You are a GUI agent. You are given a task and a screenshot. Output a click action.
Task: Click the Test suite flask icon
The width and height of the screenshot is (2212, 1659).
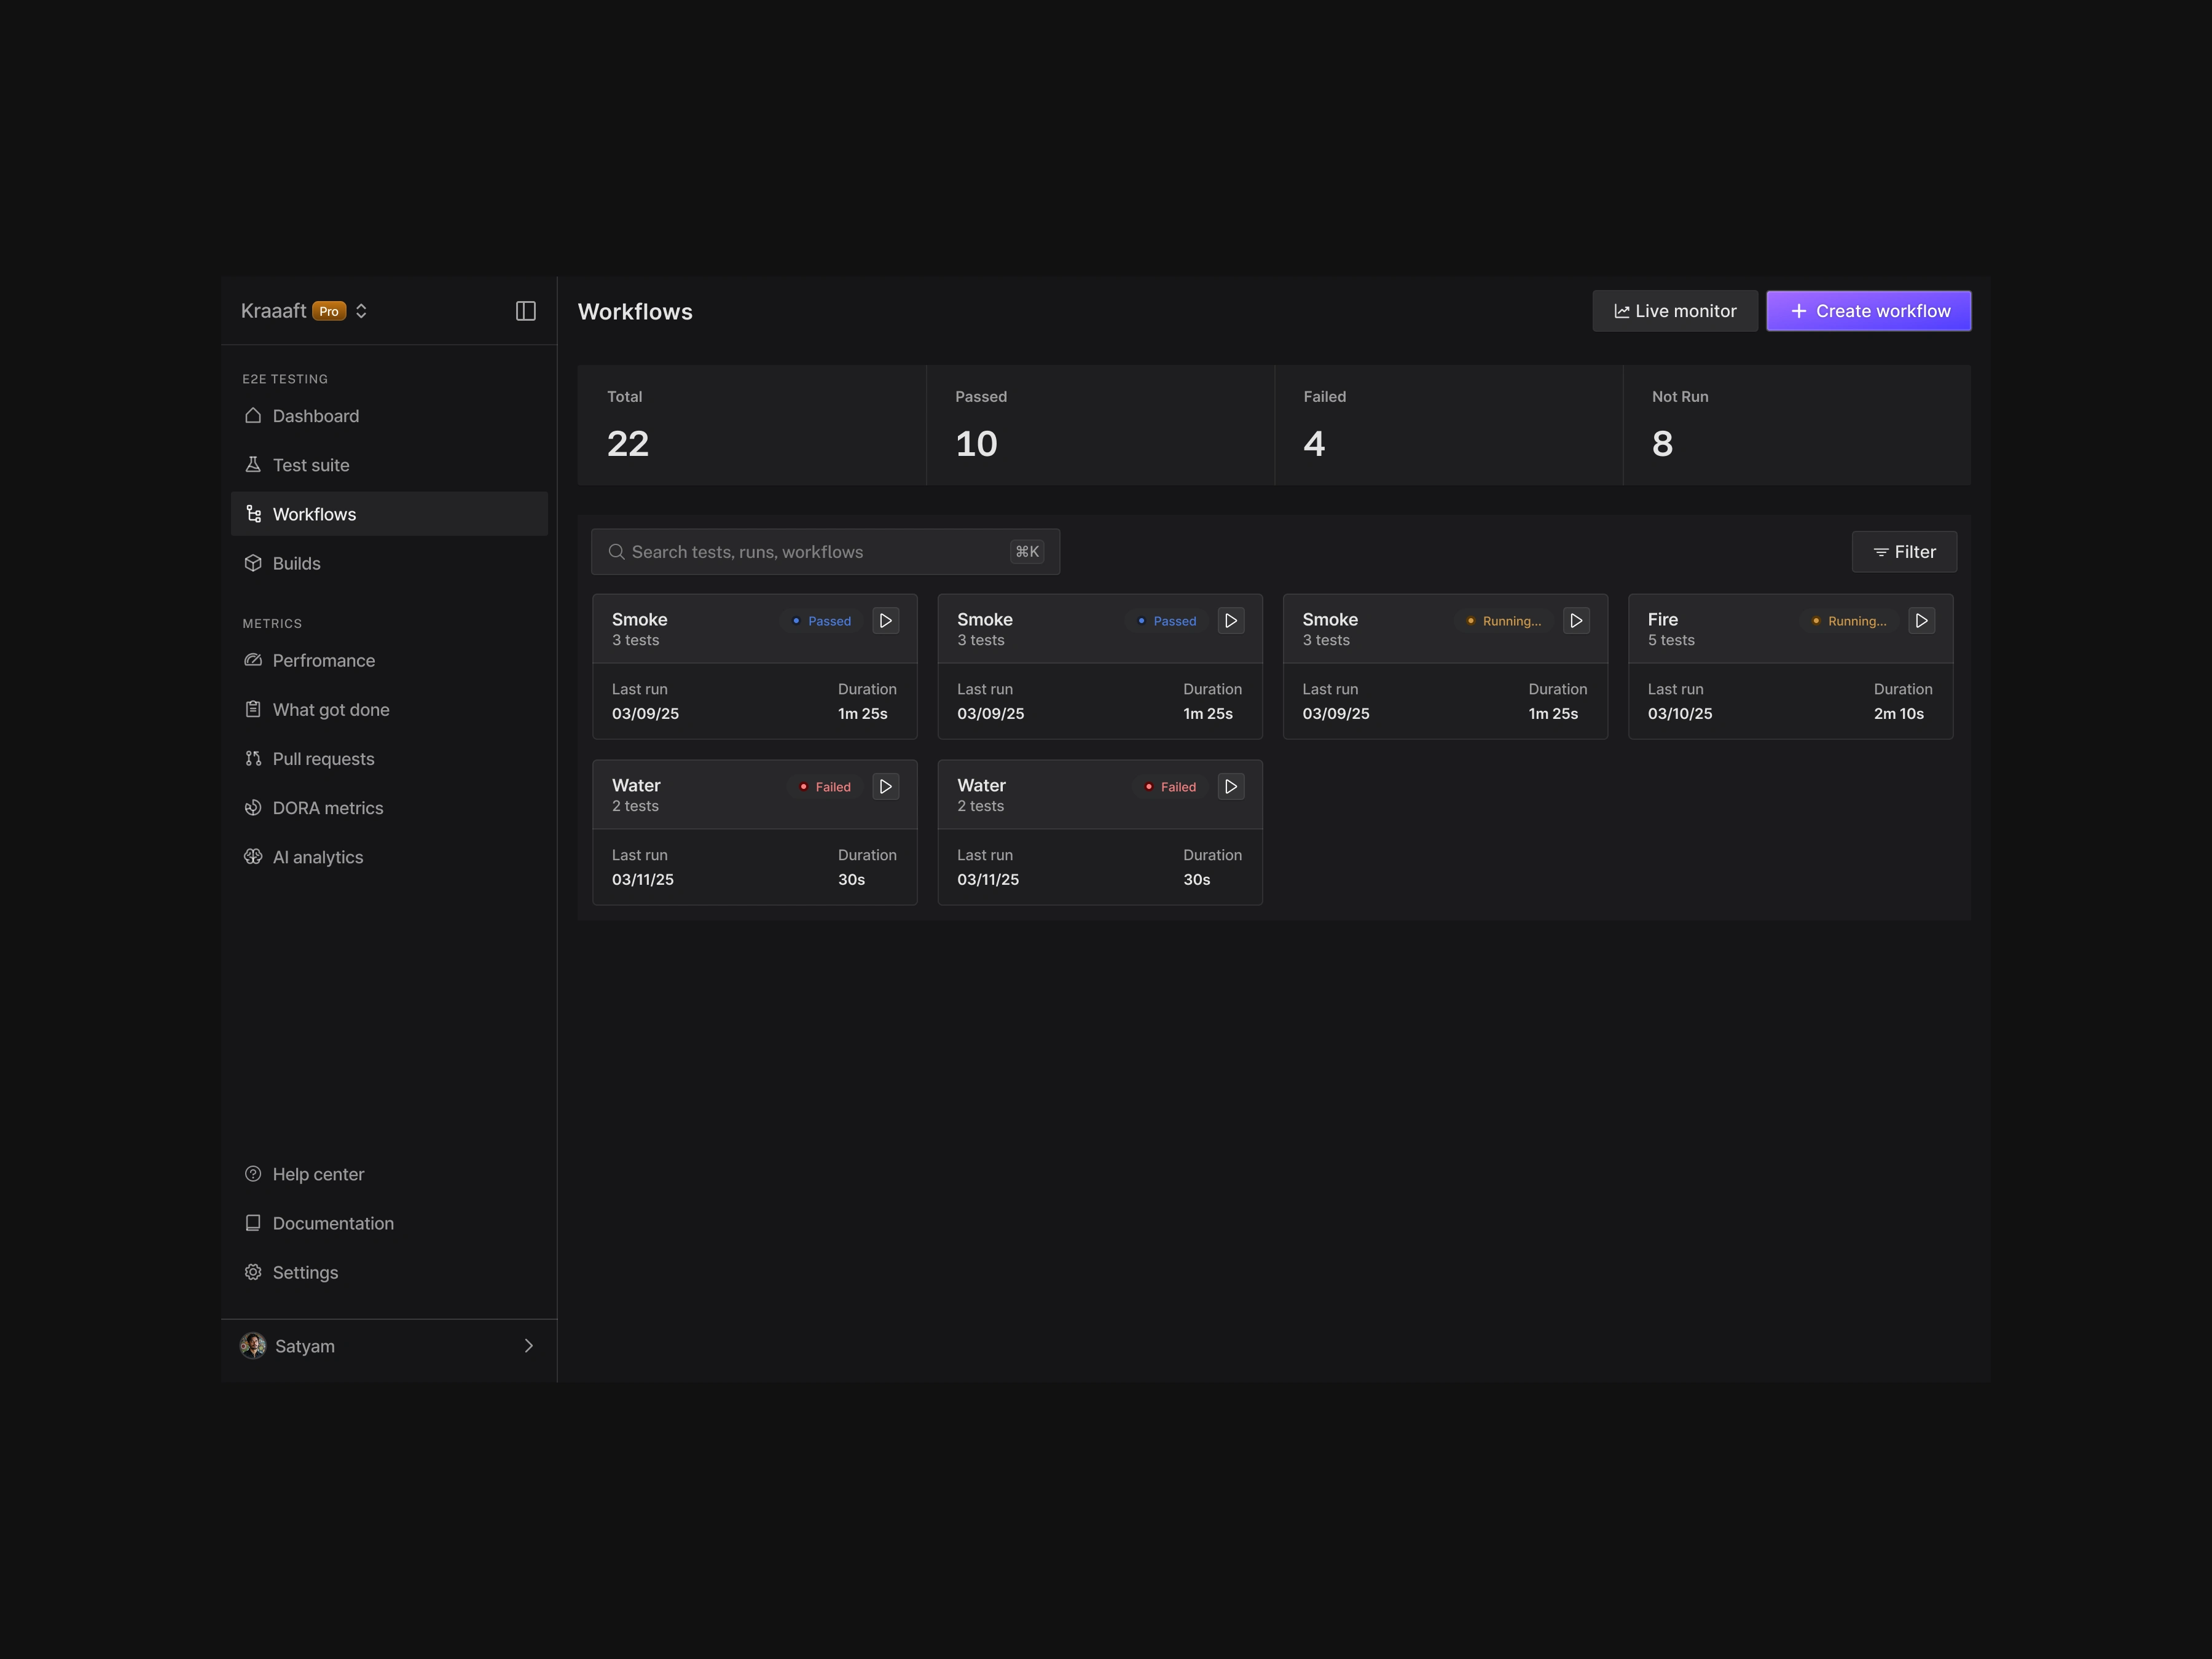click(253, 465)
